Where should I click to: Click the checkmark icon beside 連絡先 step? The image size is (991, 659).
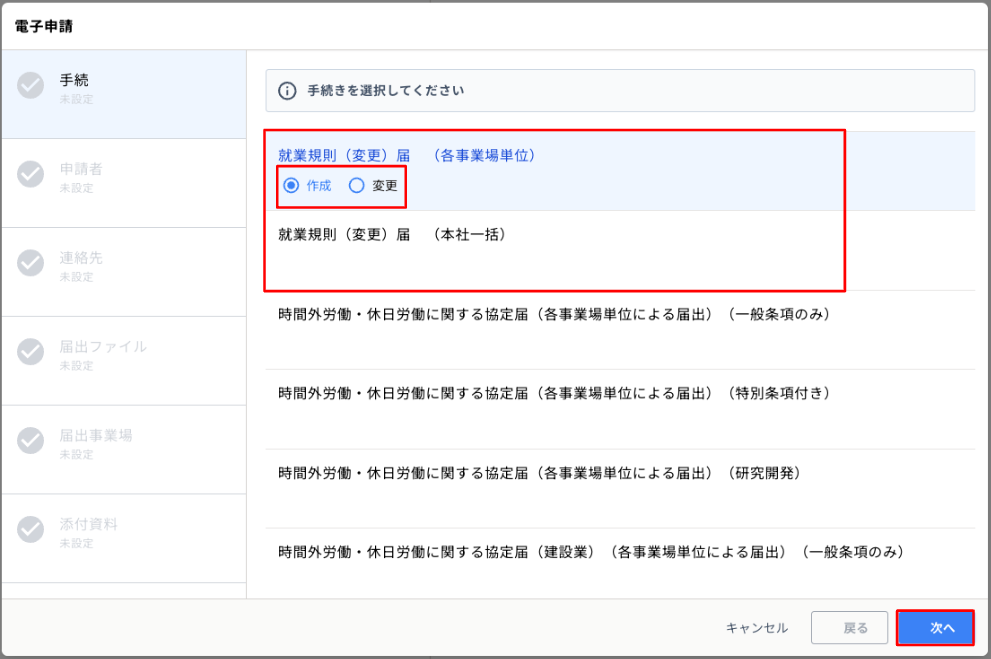tap(30, 263)
